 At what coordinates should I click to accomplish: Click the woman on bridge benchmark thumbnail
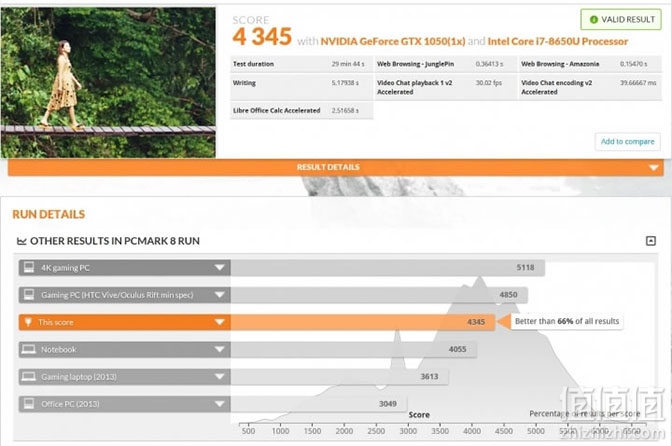coord(108,83)
